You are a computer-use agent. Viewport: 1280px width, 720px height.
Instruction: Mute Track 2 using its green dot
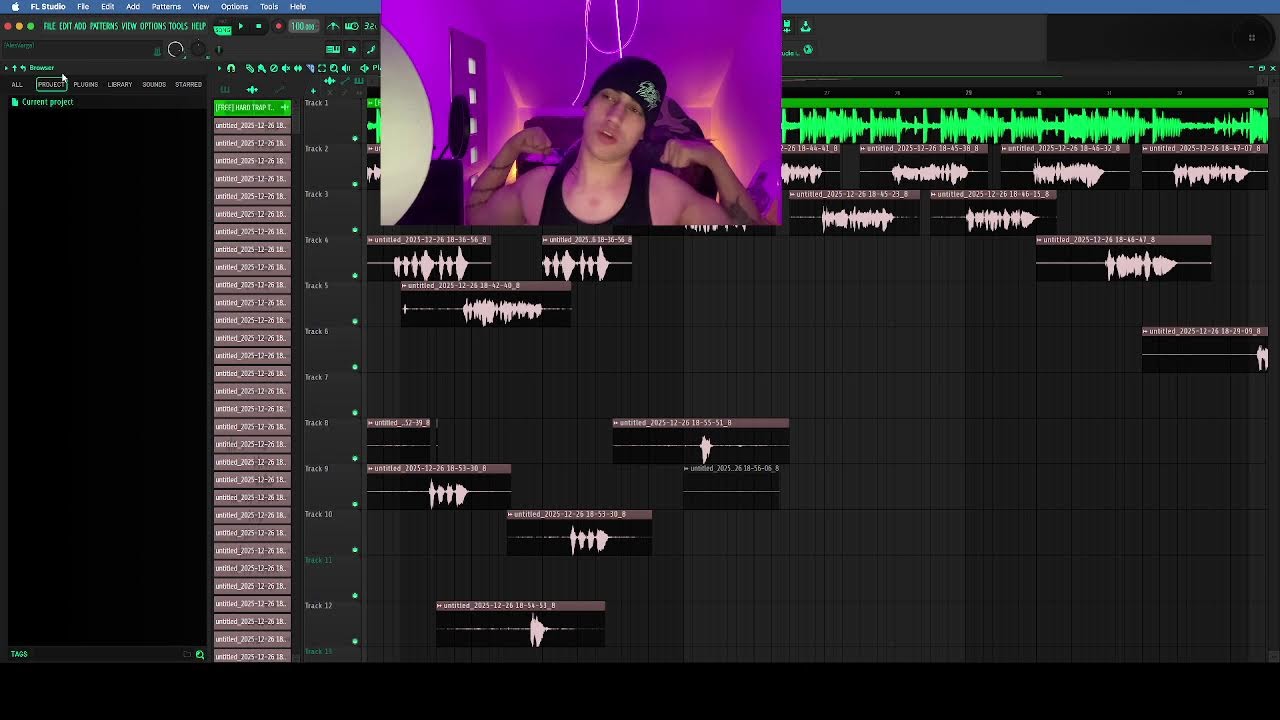(x=355, y=184)
